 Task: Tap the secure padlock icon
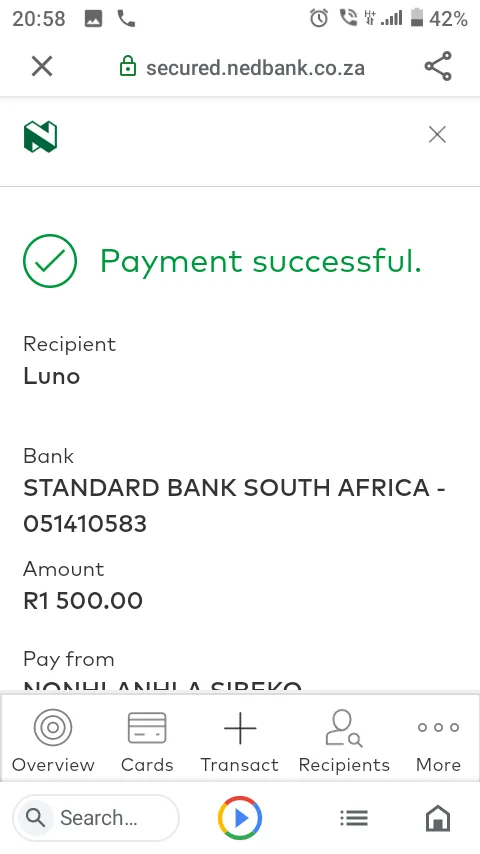[x=127, y=67]
